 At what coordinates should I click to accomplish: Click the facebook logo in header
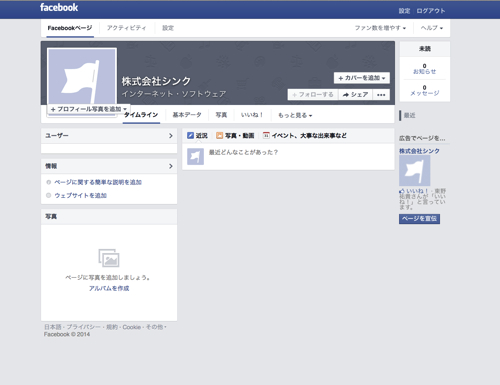coord(59,7)
